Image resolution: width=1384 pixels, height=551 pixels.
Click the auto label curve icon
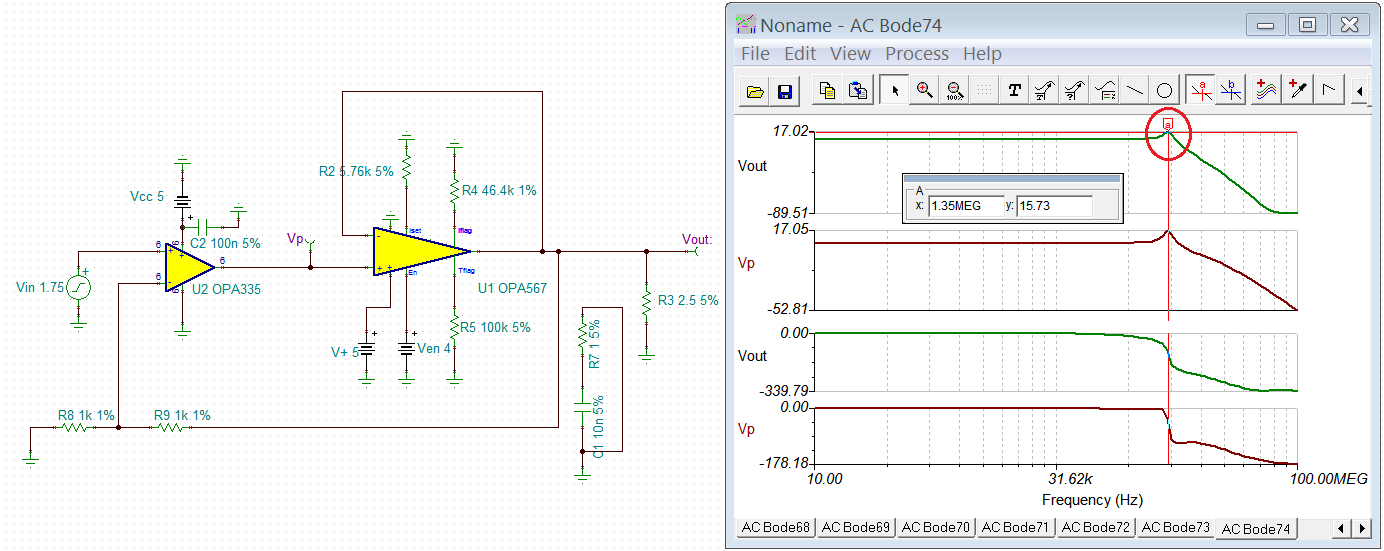[1045, 91]
